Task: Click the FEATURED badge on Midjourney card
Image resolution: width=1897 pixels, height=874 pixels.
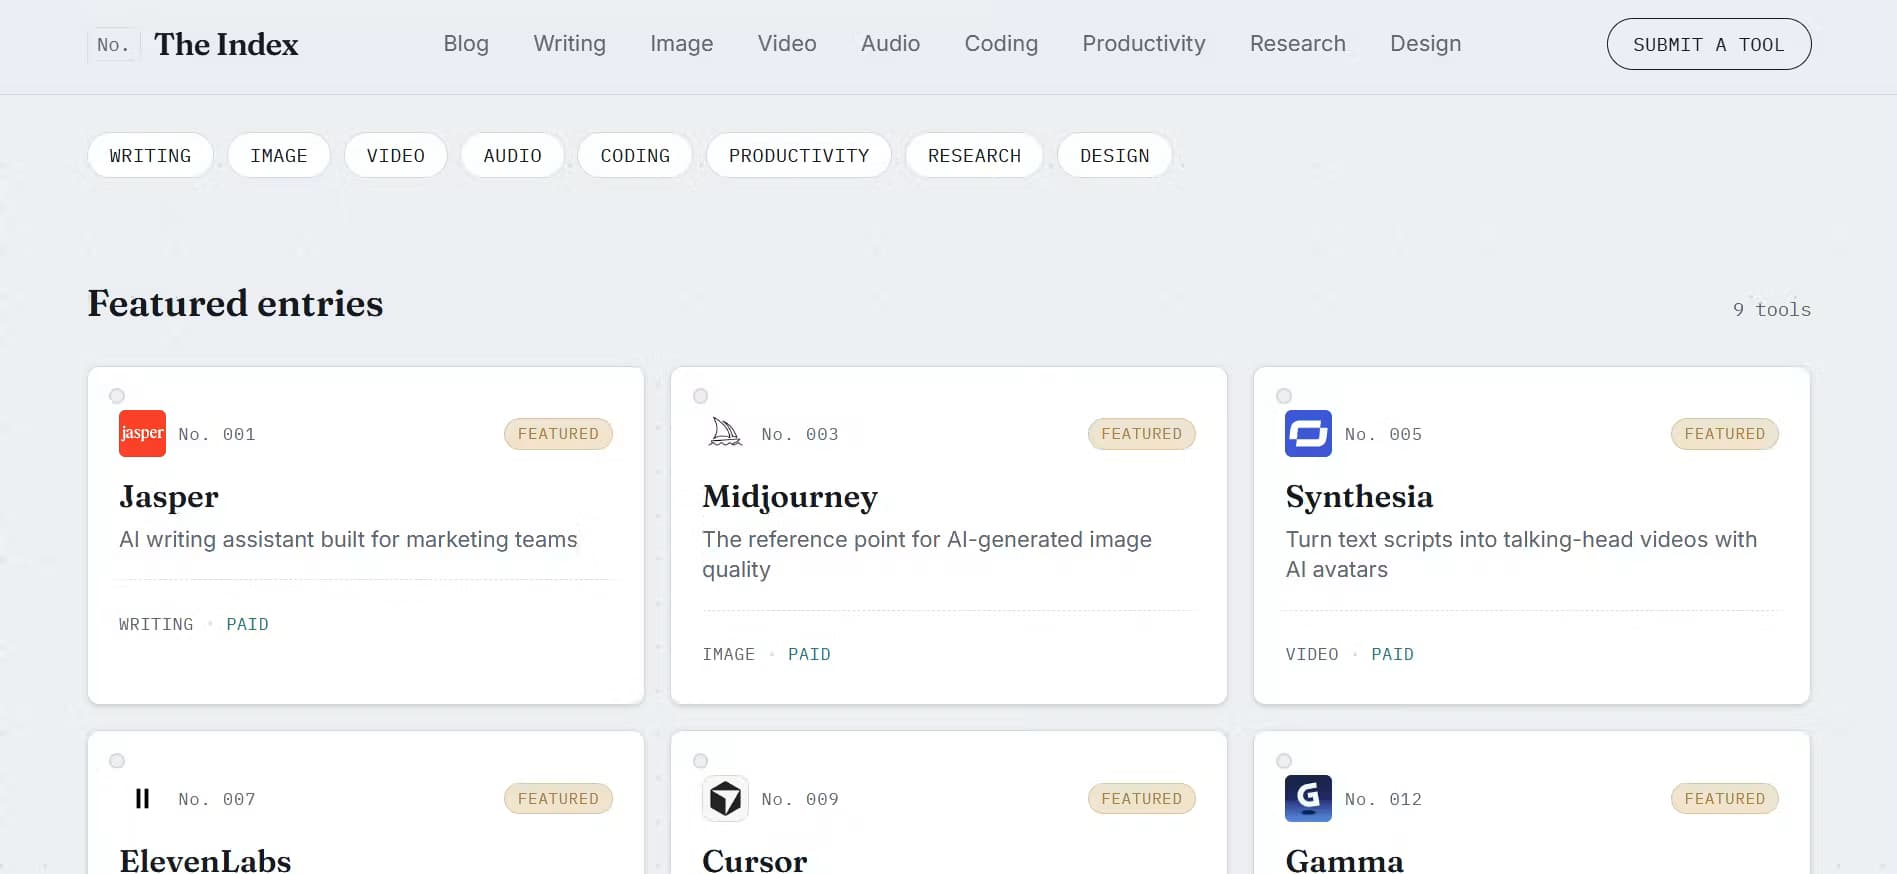Action: [x=1142, y=434]
